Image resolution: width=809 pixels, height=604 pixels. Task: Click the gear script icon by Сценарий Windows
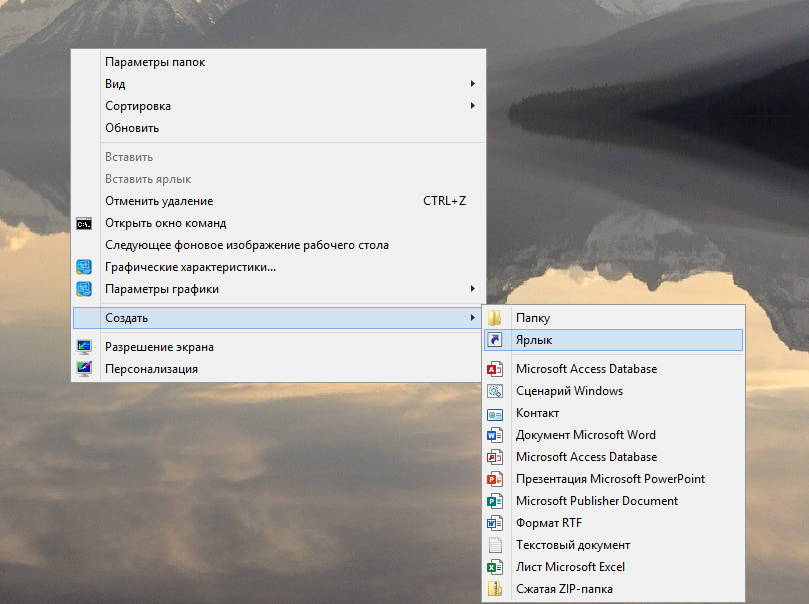coord(495,391)
